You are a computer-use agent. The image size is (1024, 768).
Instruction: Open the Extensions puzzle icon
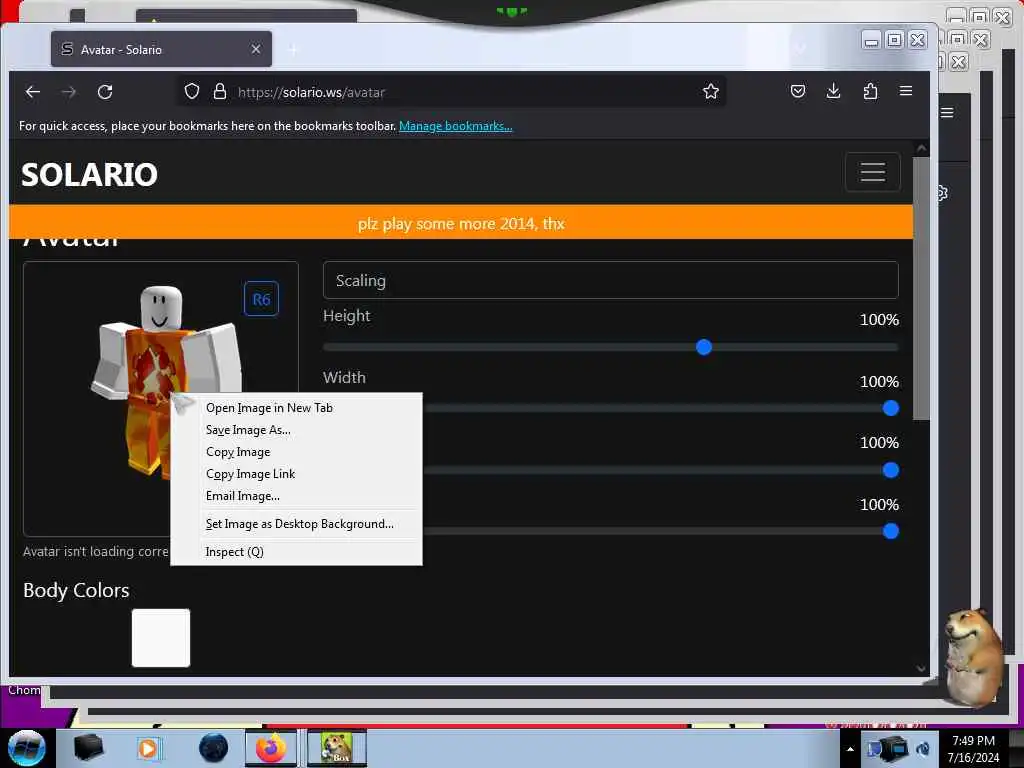[870, 91]
